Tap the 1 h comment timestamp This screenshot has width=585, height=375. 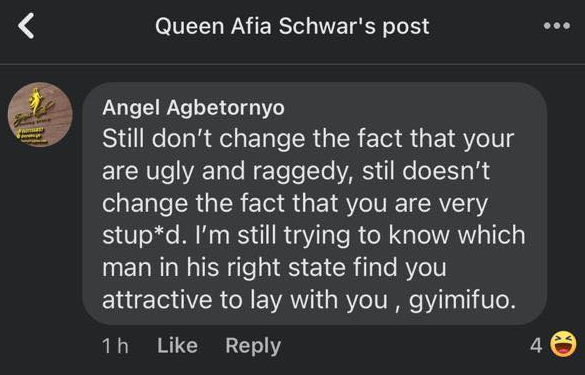pos(115,346)
